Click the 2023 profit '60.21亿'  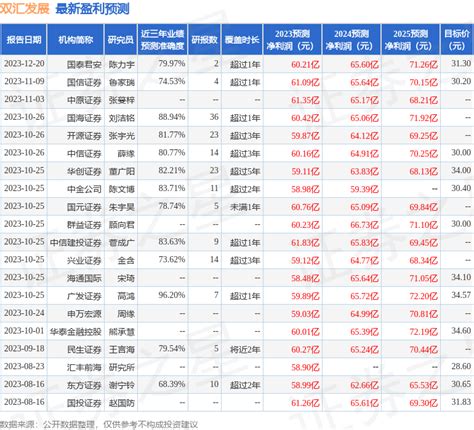pyautogui.click(x=305, y=64)
